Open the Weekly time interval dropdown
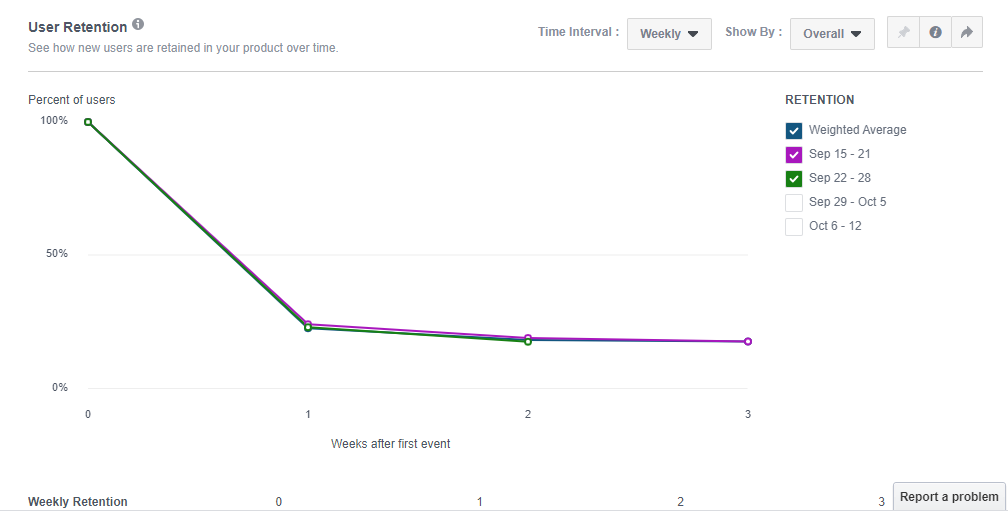The image size is (1008, 511). point(669,34)
